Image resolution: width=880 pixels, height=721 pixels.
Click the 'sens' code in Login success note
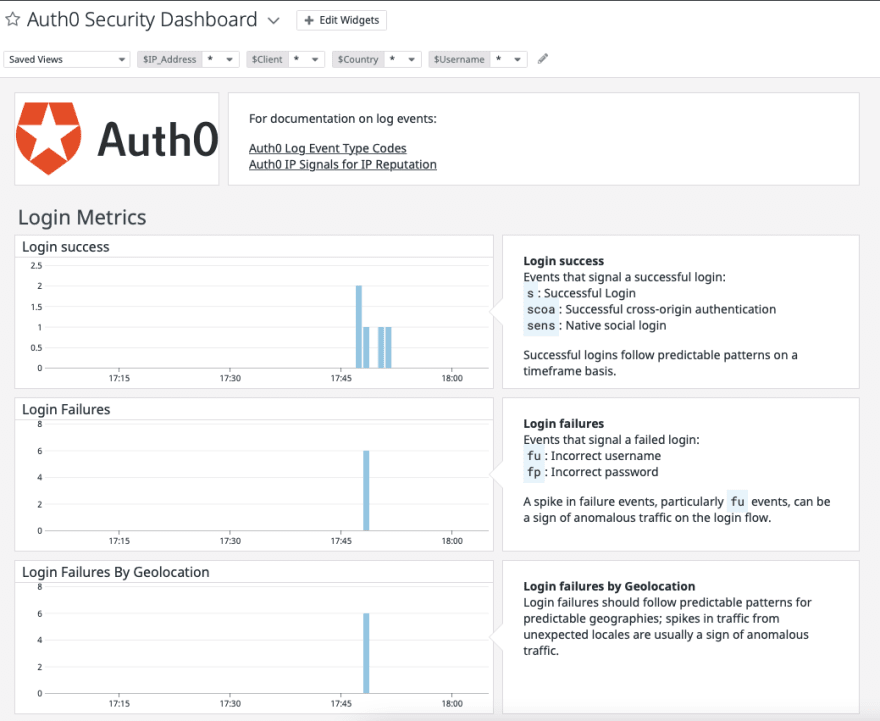tap(540, 325)
